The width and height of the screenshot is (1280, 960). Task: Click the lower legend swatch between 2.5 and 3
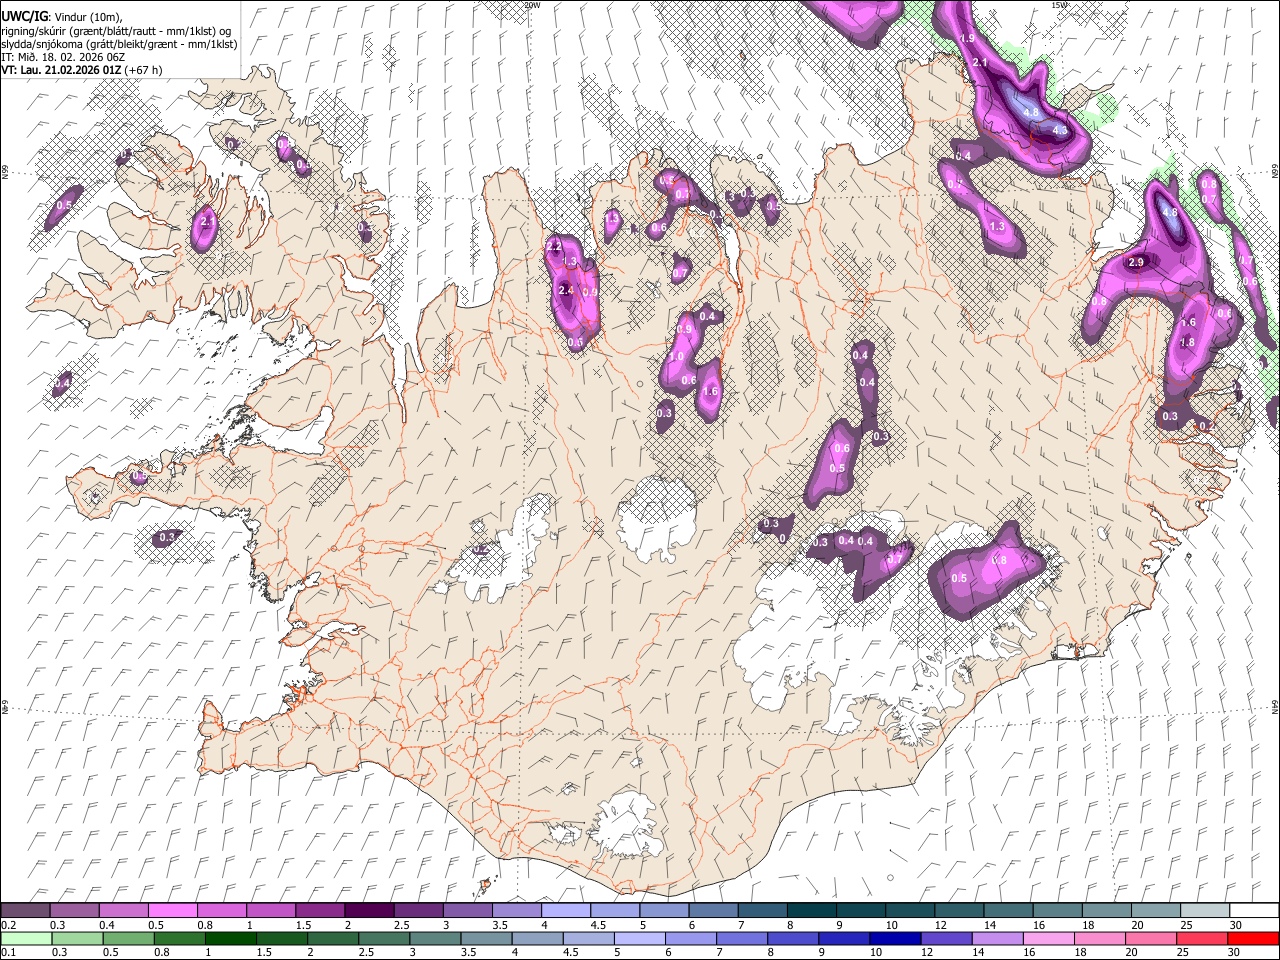383,939
